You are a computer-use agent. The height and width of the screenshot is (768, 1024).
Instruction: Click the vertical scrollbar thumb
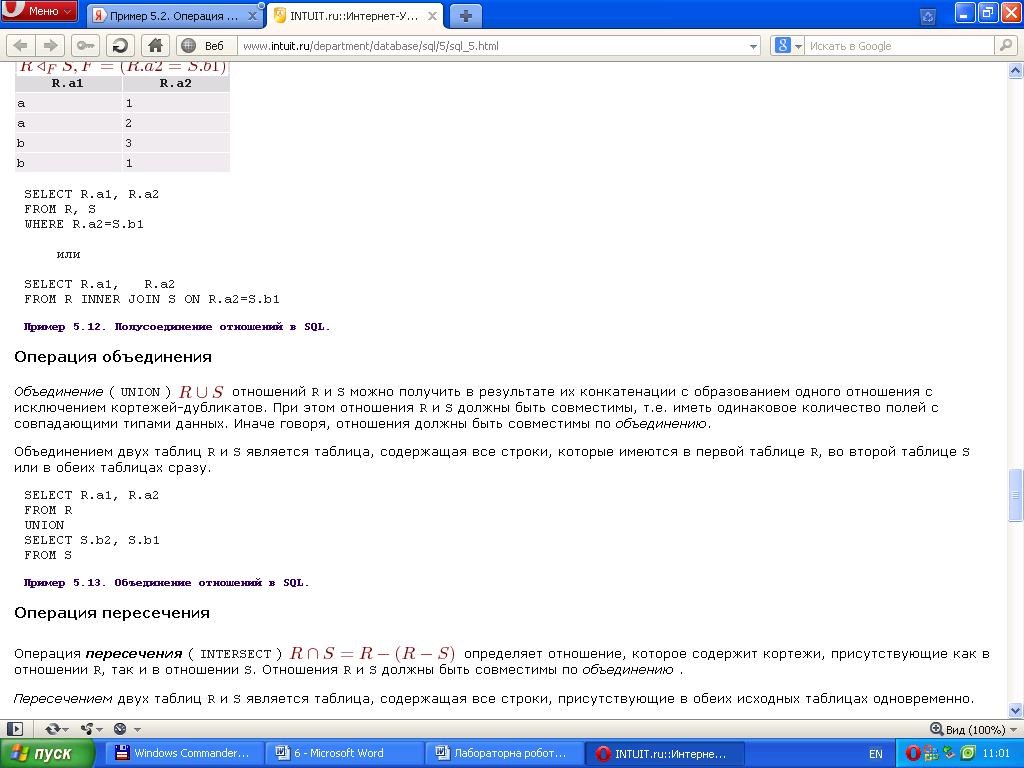coord(1016,495)
